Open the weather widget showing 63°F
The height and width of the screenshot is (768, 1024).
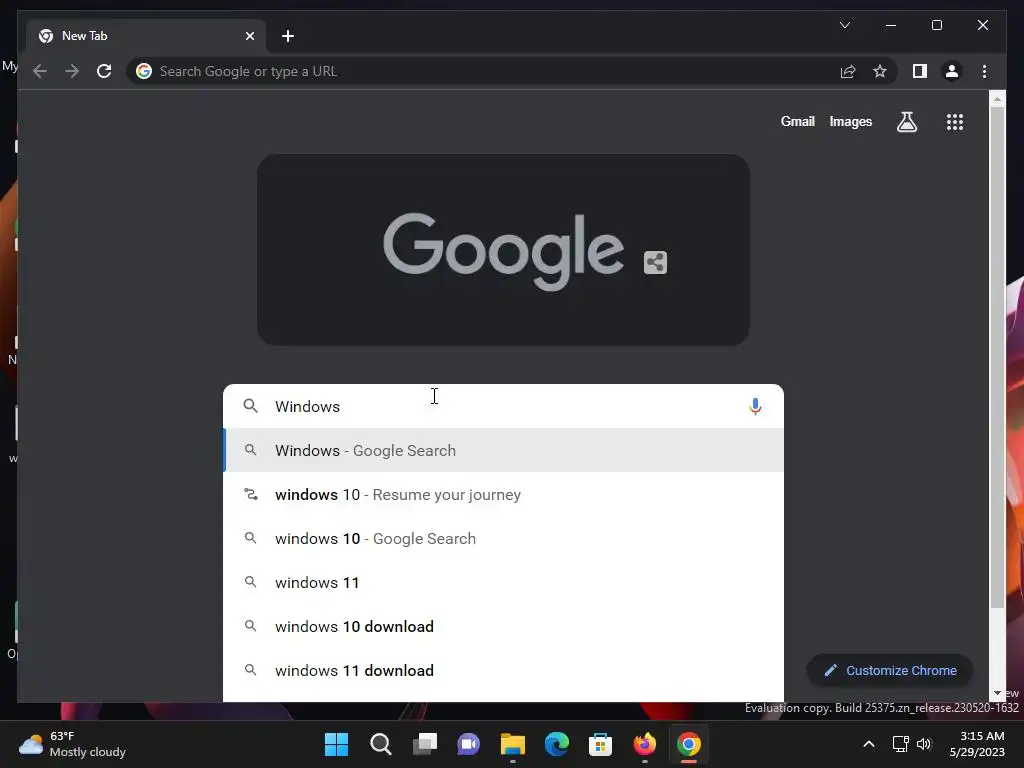[72, 744]
